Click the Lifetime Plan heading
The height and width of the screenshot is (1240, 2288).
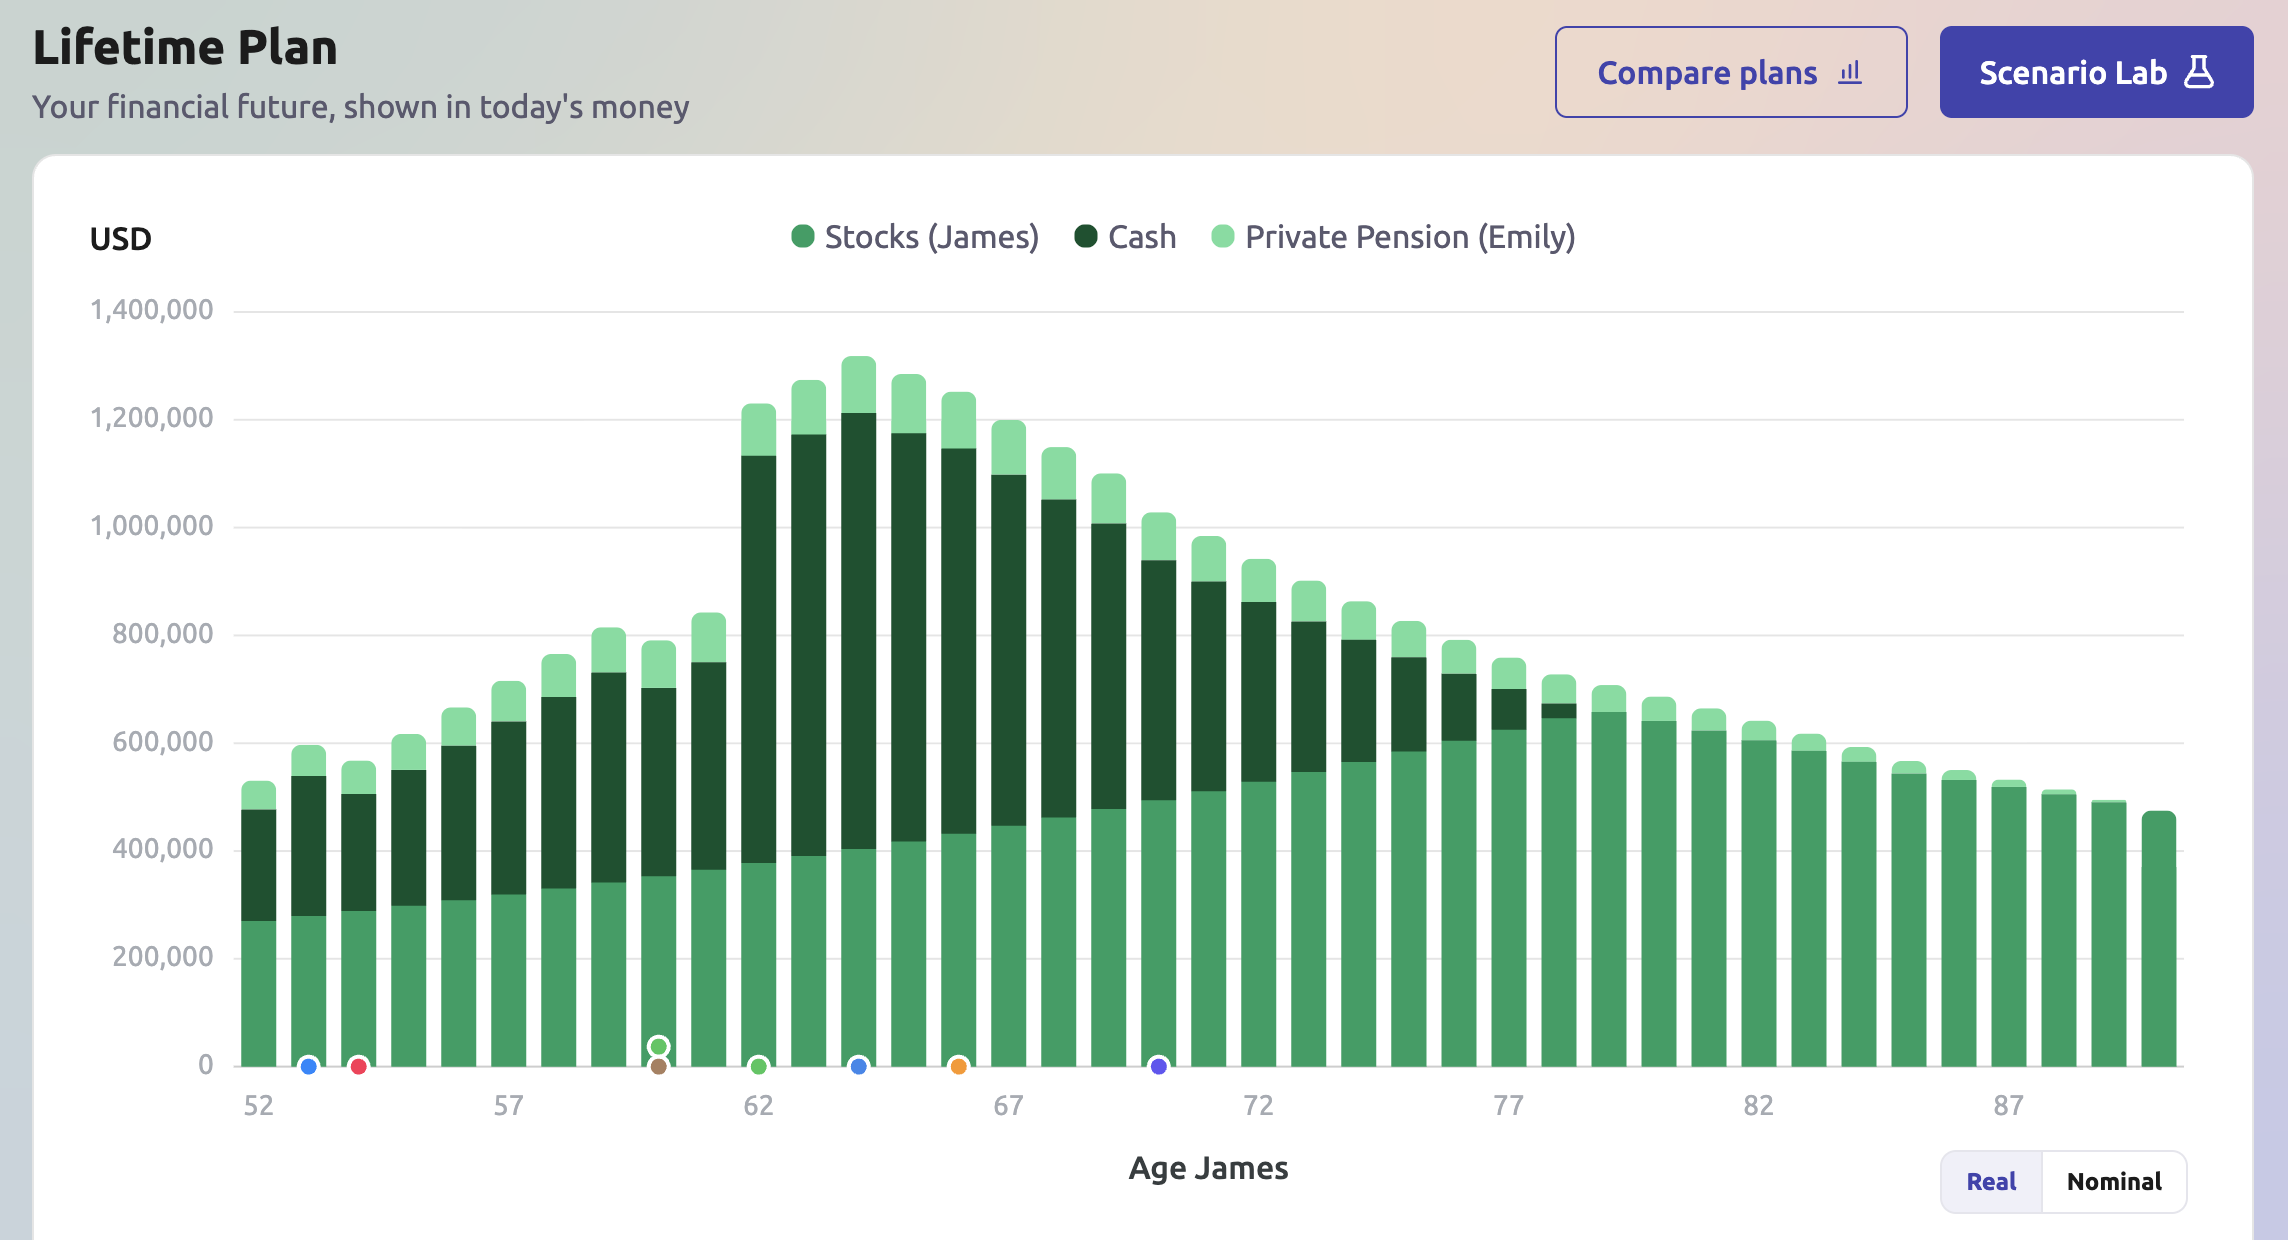tap(185, 48)
